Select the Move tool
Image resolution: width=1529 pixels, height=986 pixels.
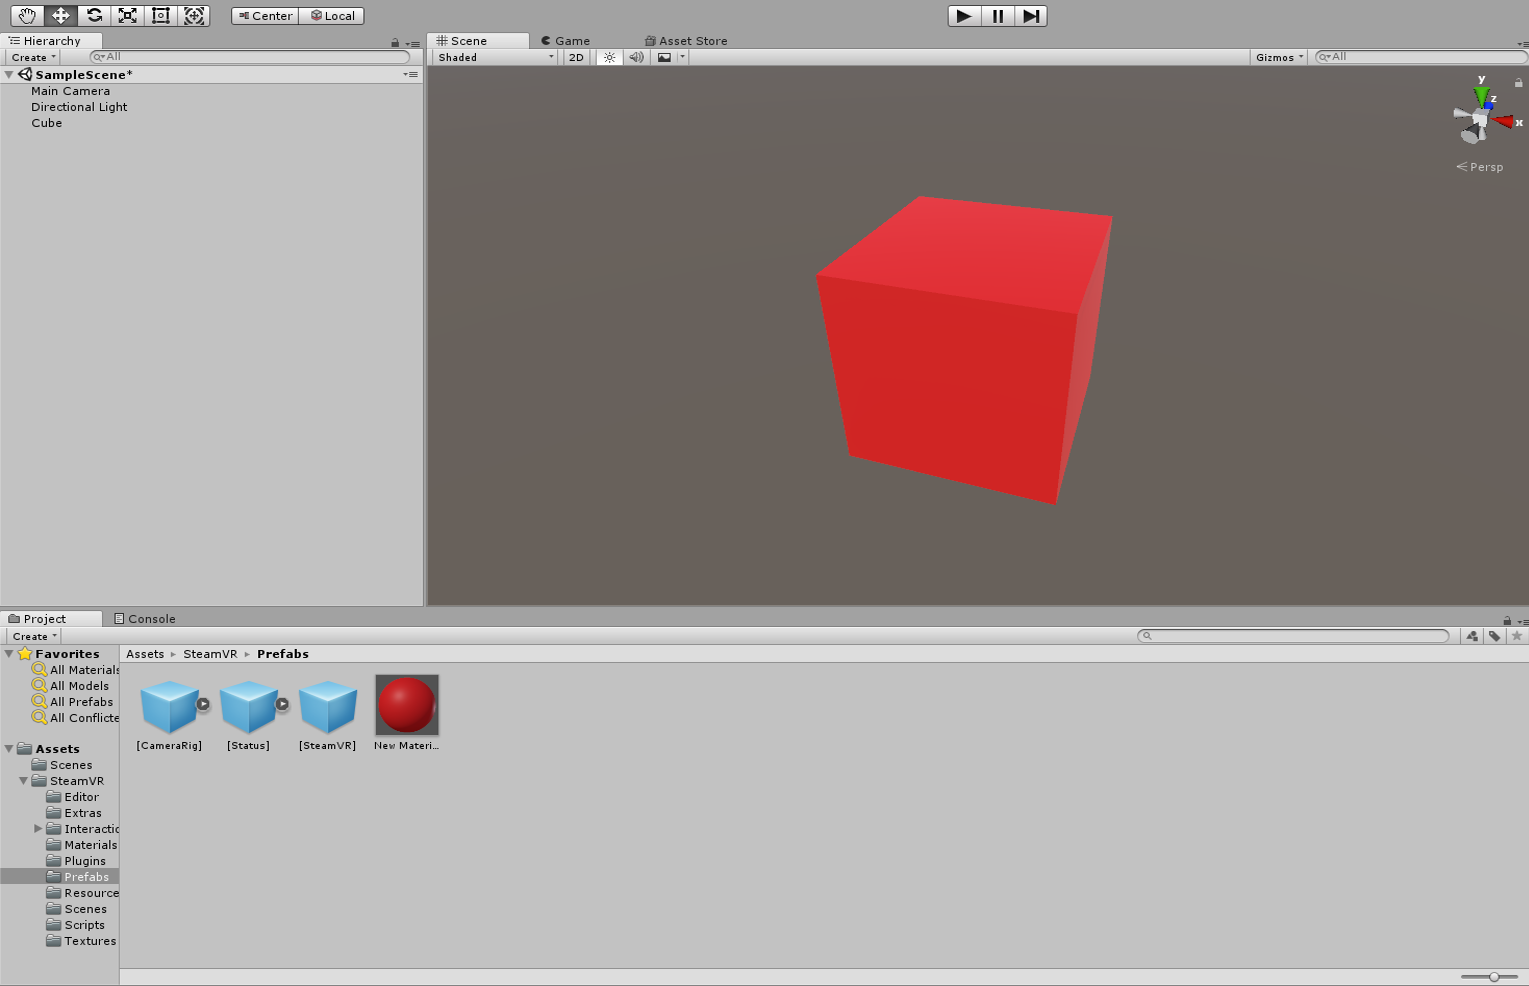(x=61, y=16)
